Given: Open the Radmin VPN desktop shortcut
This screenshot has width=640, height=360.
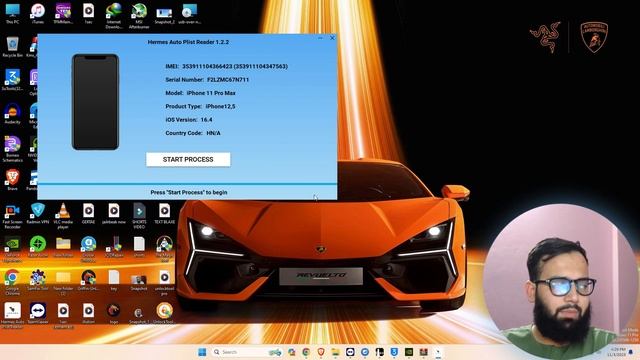Looking at the screenshot, I should coord(38,214).
